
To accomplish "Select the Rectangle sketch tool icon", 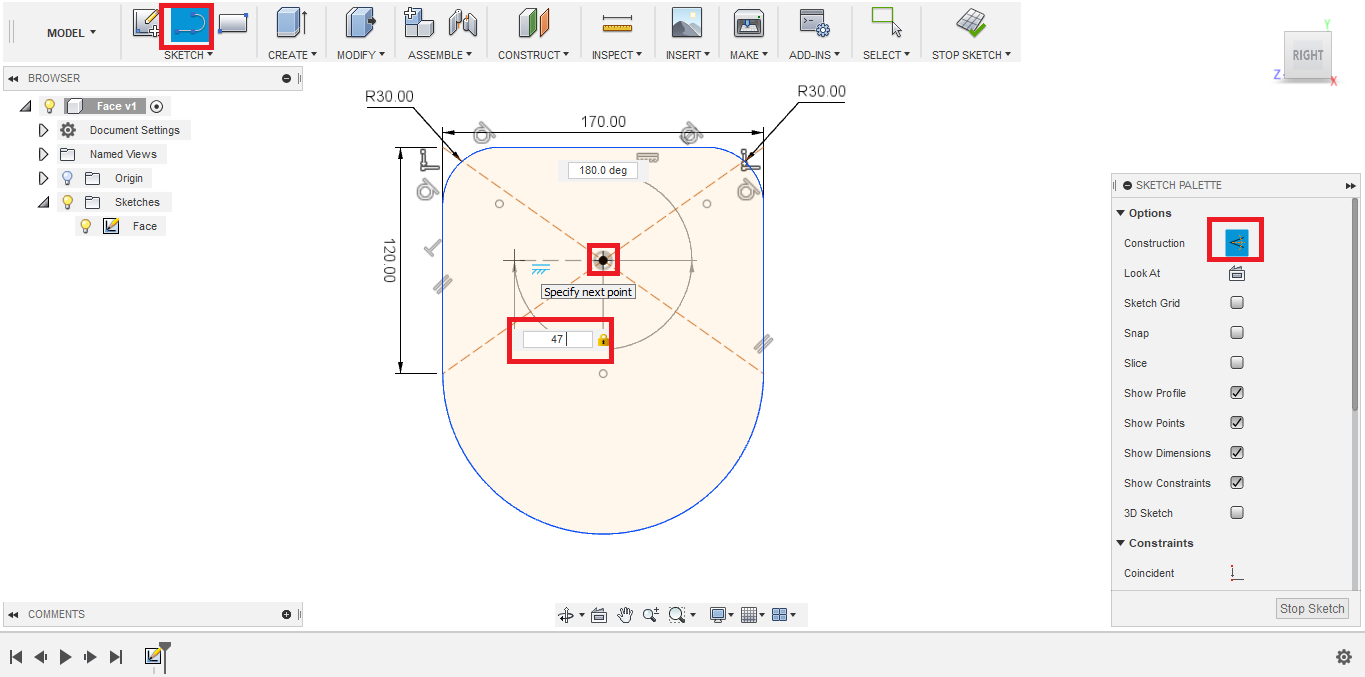I will point(232,23).
